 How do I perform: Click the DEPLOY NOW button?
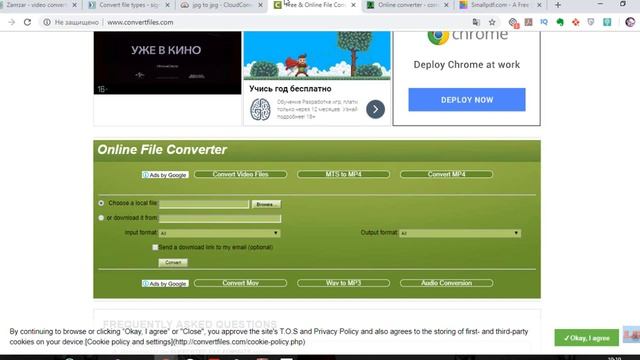pos(467,100)
